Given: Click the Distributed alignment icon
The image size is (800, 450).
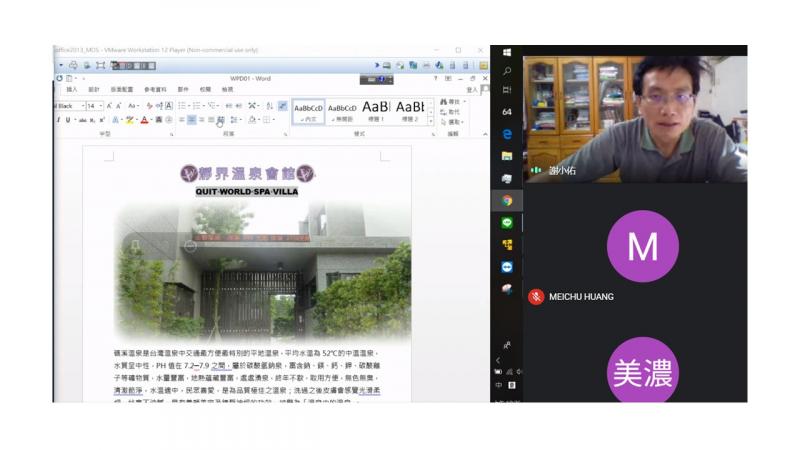Looking at the screenshot, I should [x=221, y=120].
